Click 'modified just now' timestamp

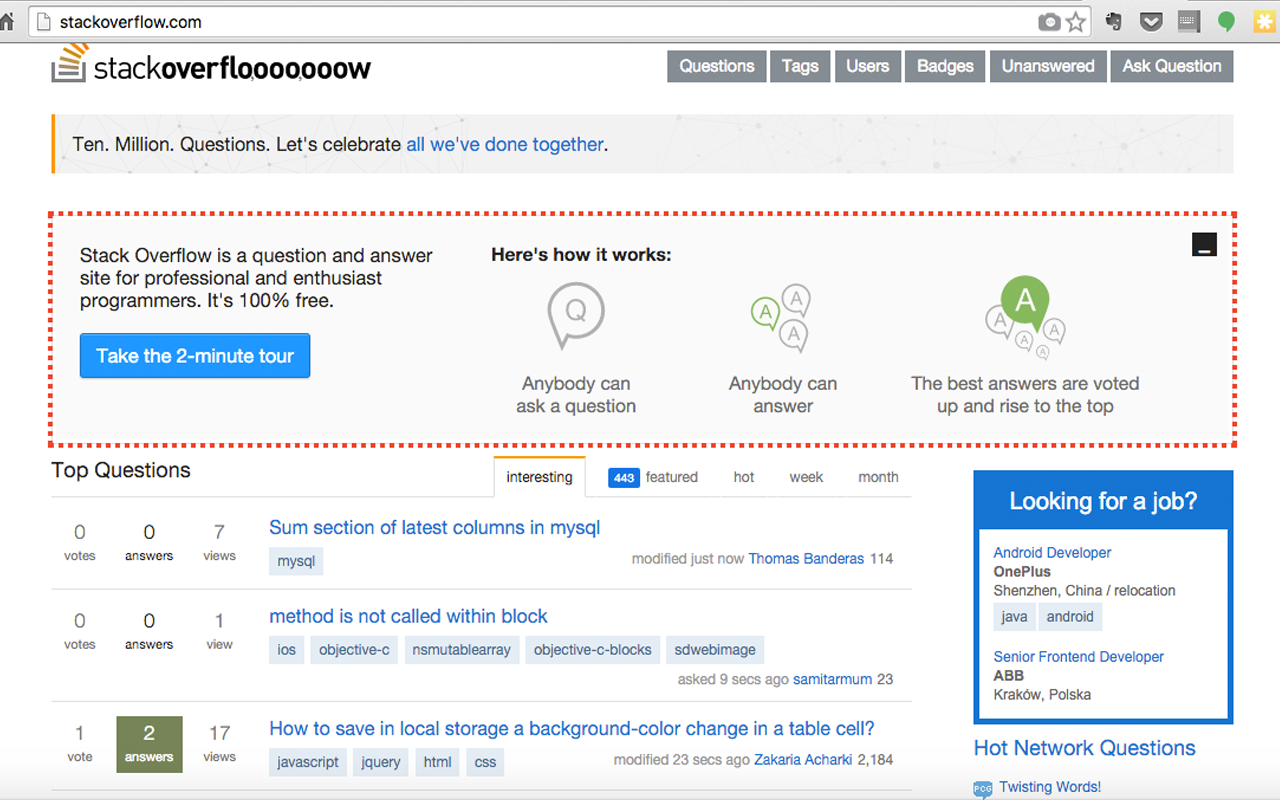coord(688,559)
